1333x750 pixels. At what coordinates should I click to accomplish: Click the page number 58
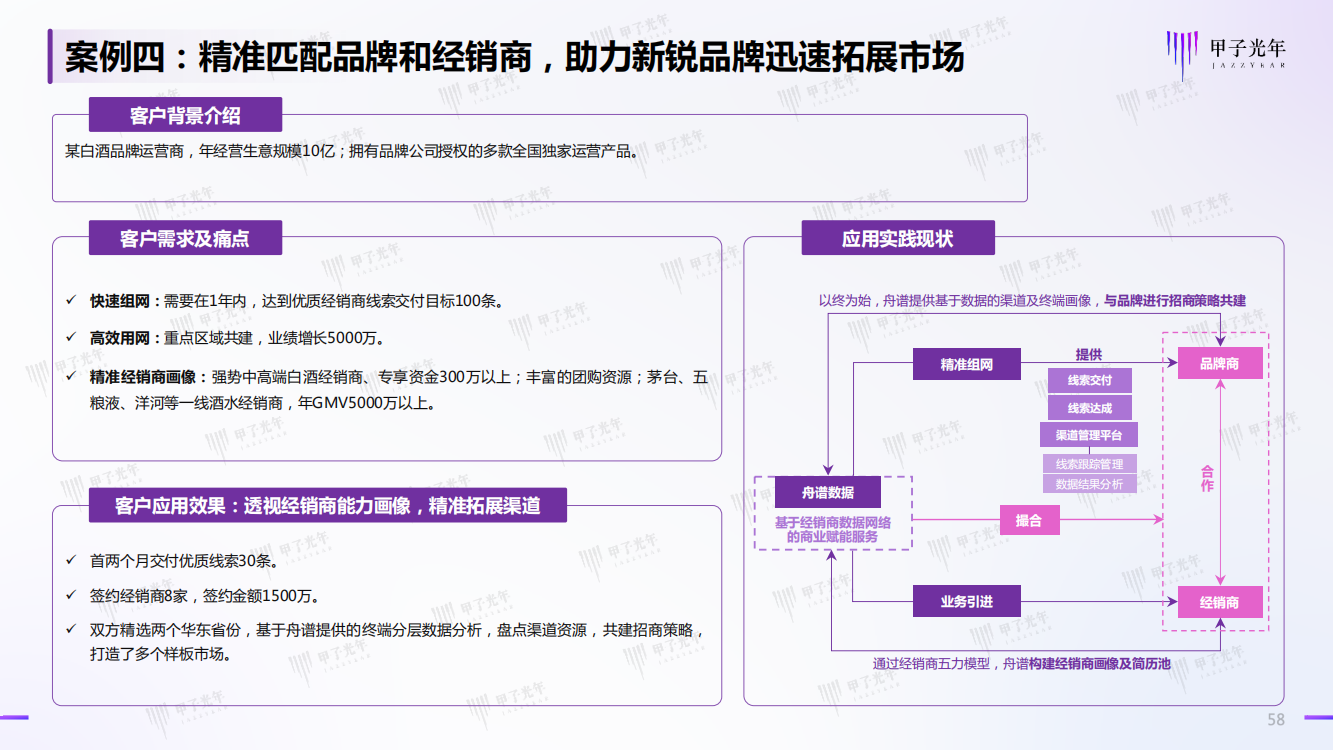1276,721
